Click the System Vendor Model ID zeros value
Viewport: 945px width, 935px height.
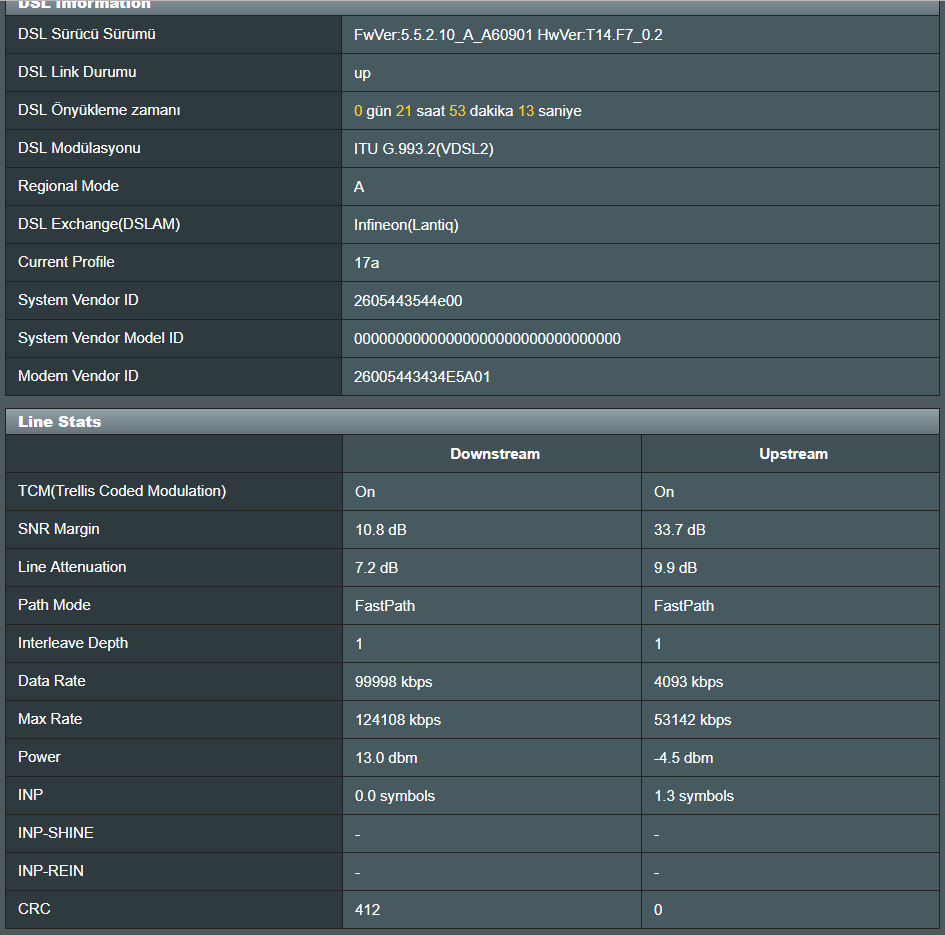tap(487, 339)
